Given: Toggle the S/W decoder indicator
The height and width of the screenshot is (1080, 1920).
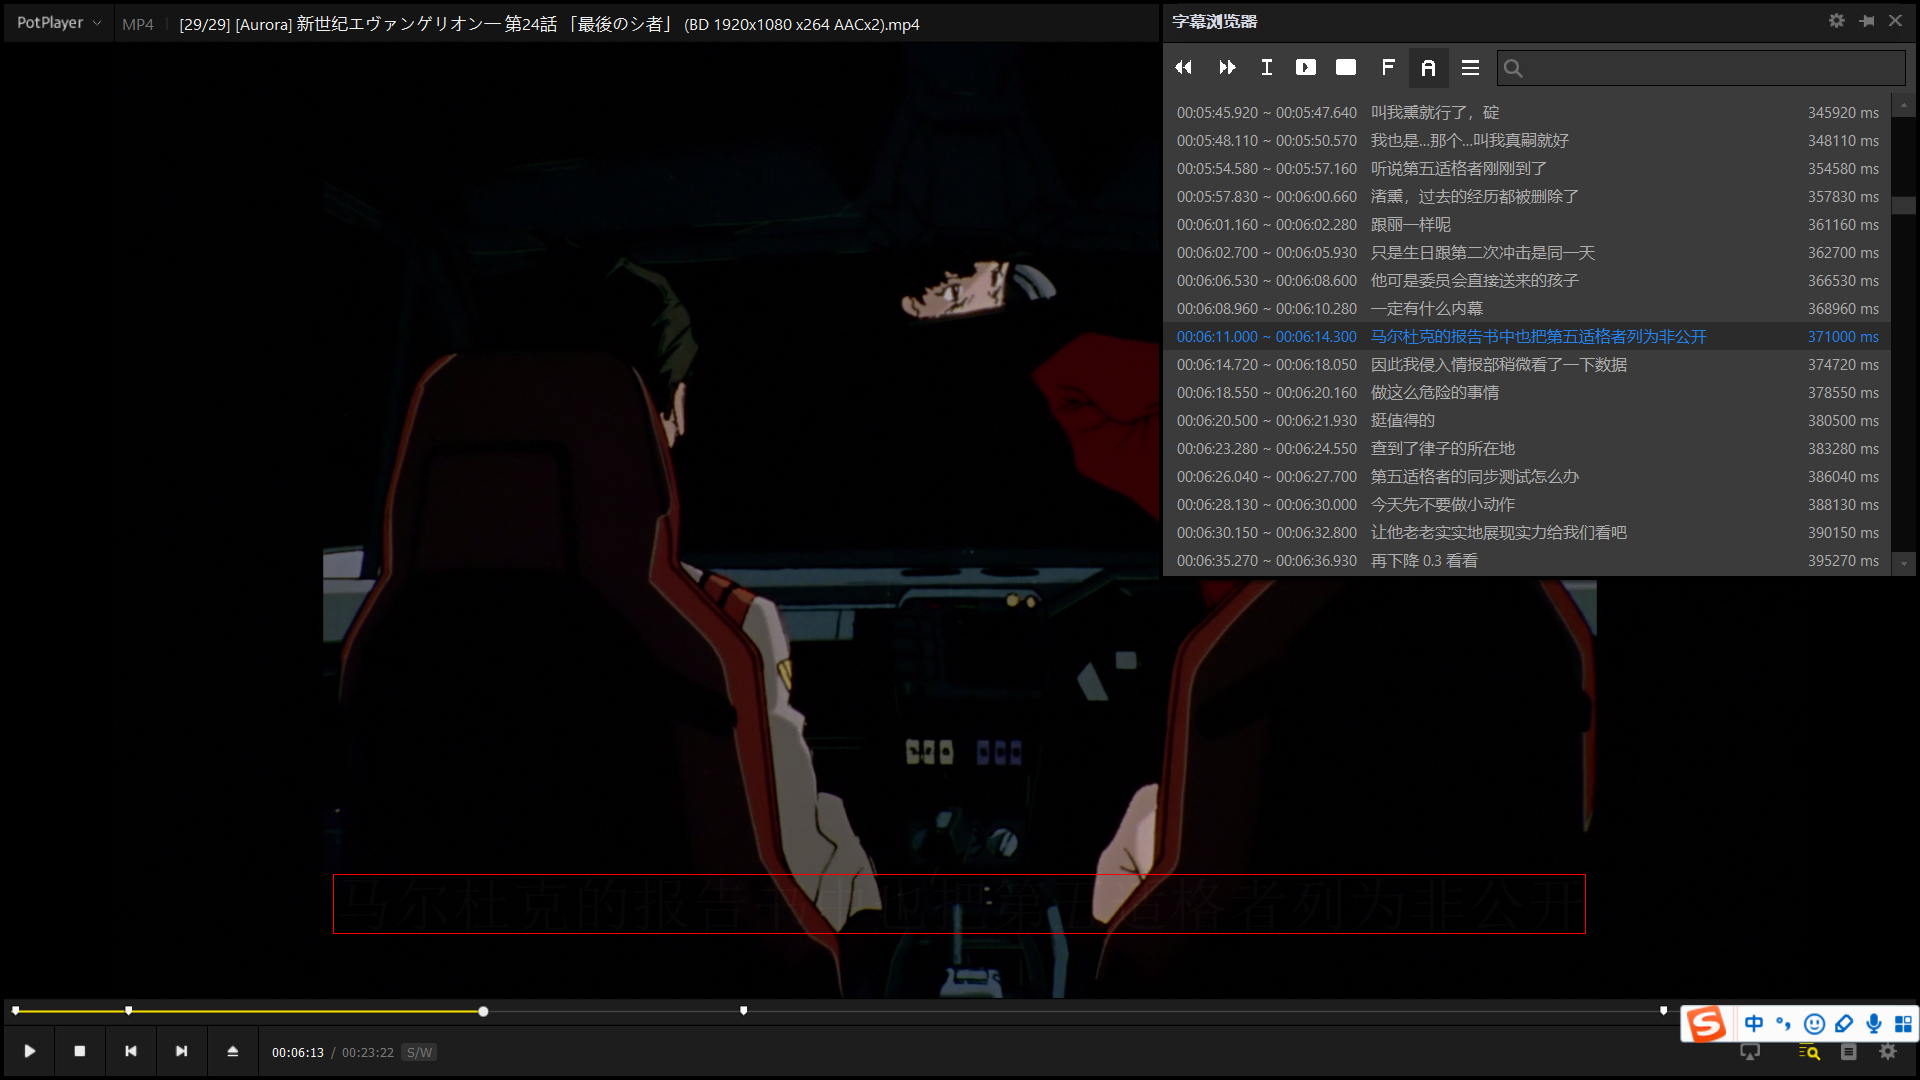Looking at the screenshot, I should (x=419, y=1052).
